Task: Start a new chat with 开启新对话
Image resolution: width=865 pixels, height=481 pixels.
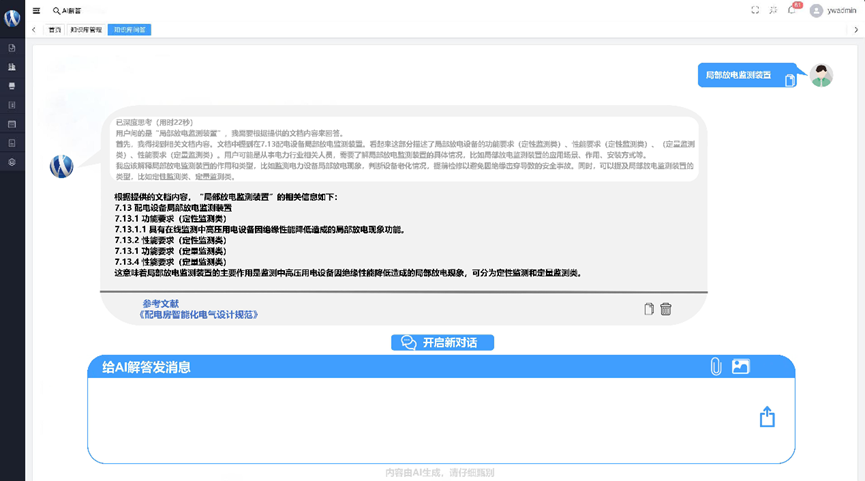Action: click(x=442, y=343)
